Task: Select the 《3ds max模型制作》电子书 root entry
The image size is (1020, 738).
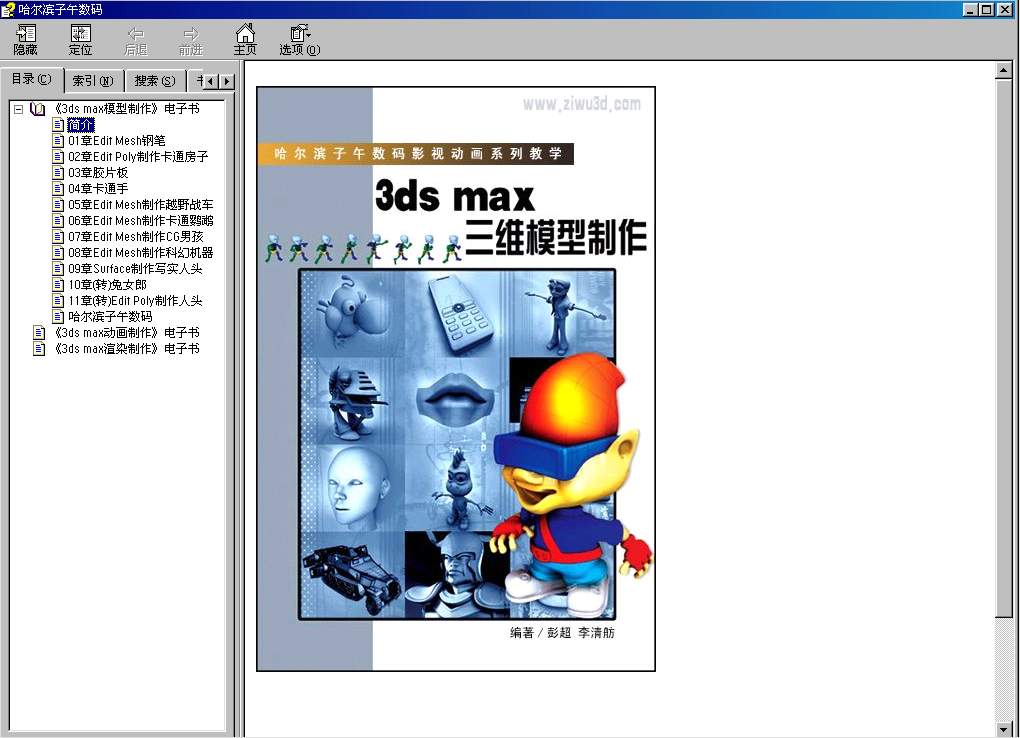Action: point(126,109)
